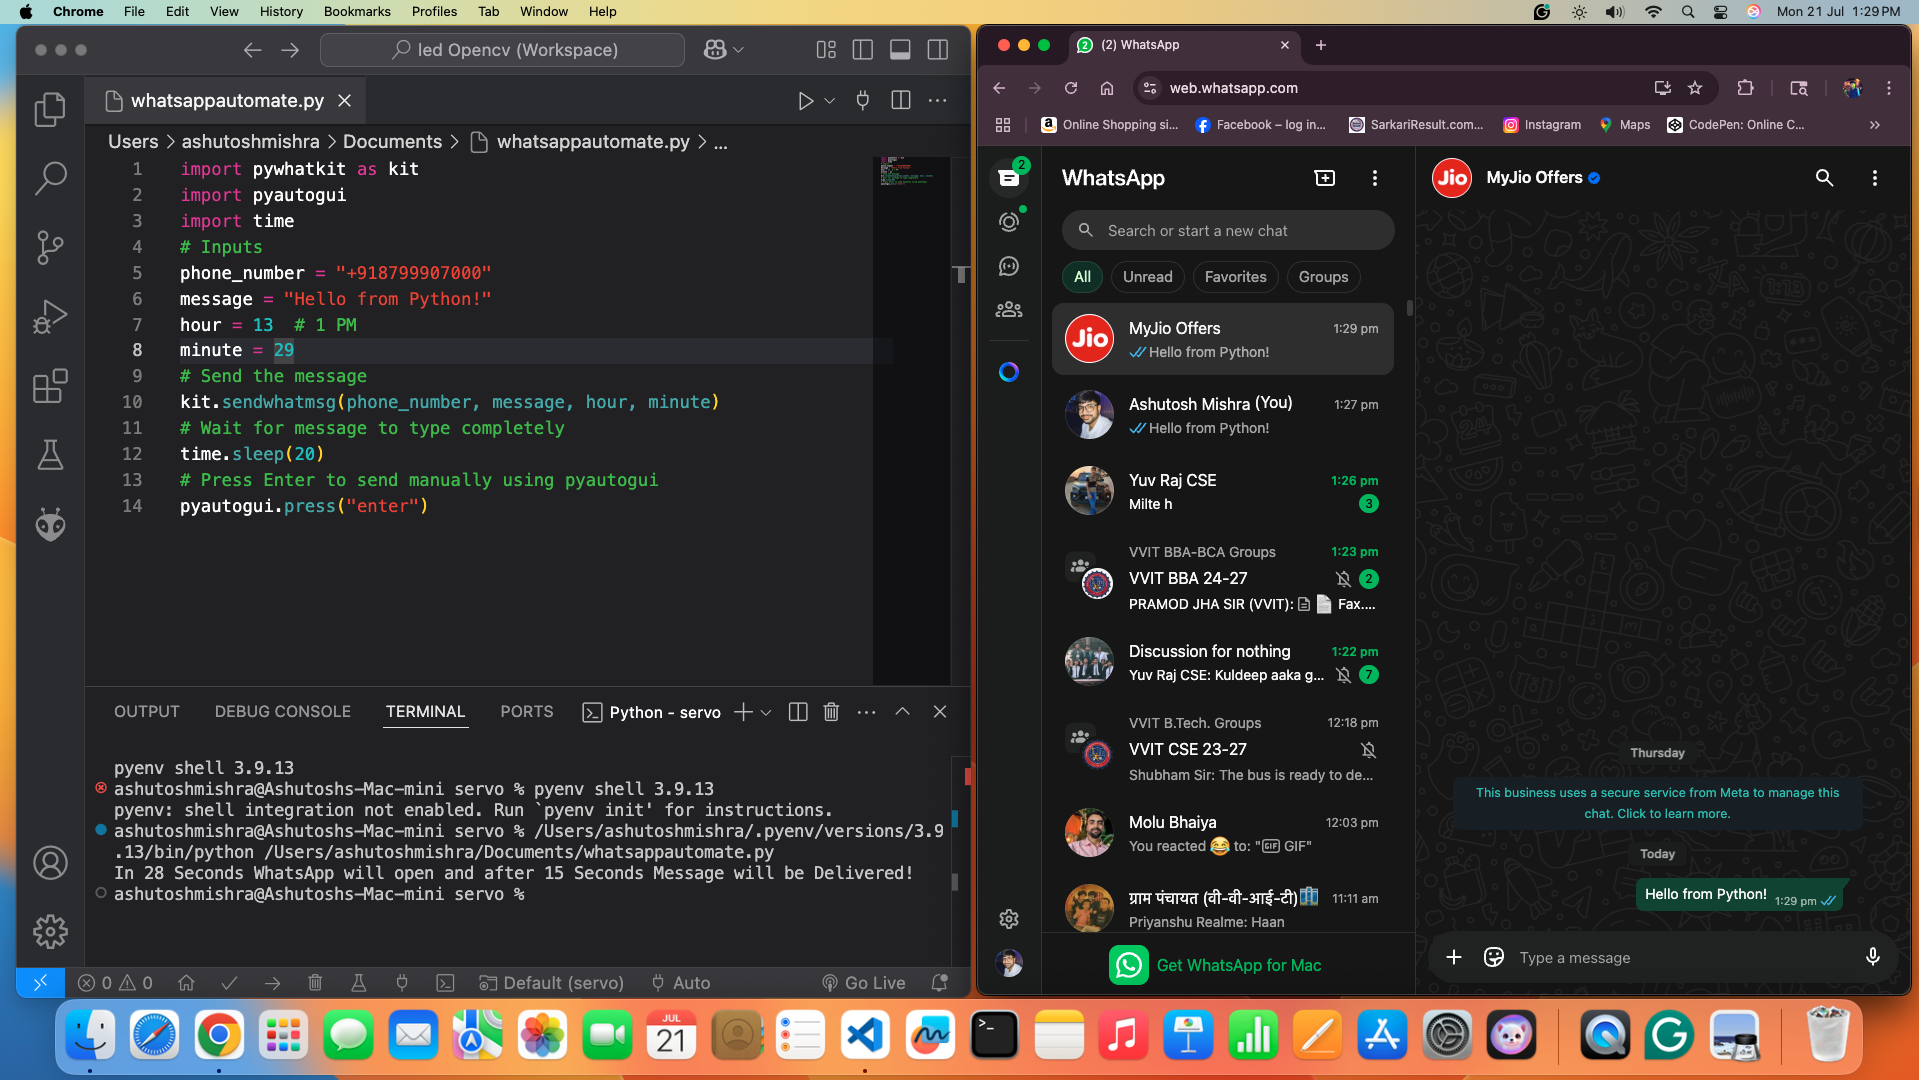Toggle the VS Code bottom panel layout
Viewport: 1919px width, 1080px height.
(x=900, y=49)
